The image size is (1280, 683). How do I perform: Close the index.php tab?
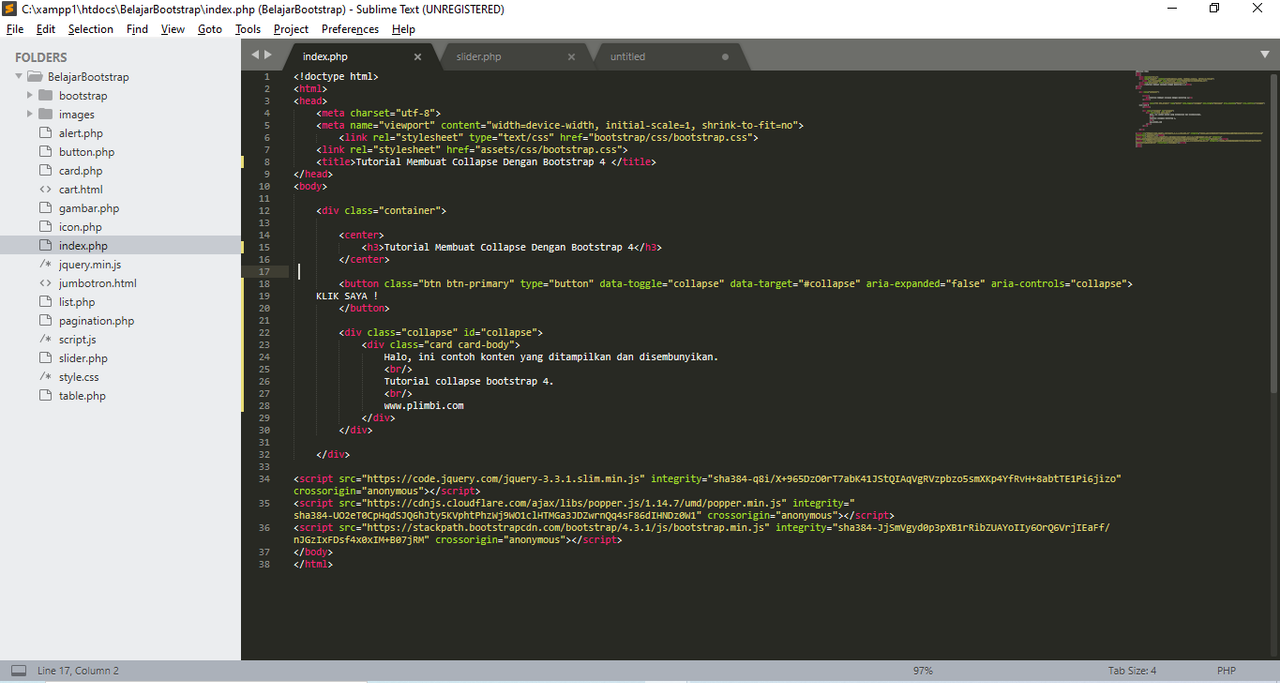point(418,57)
